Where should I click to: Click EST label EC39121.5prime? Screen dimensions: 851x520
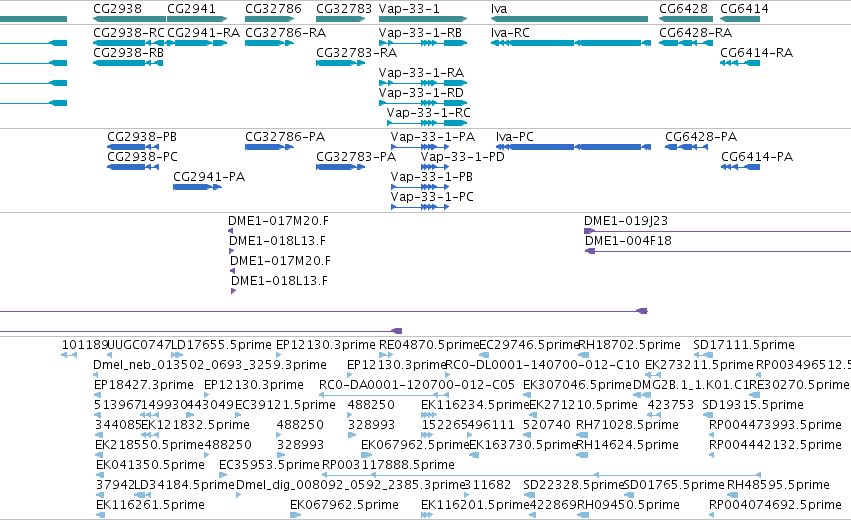click(x=285, y=405)
